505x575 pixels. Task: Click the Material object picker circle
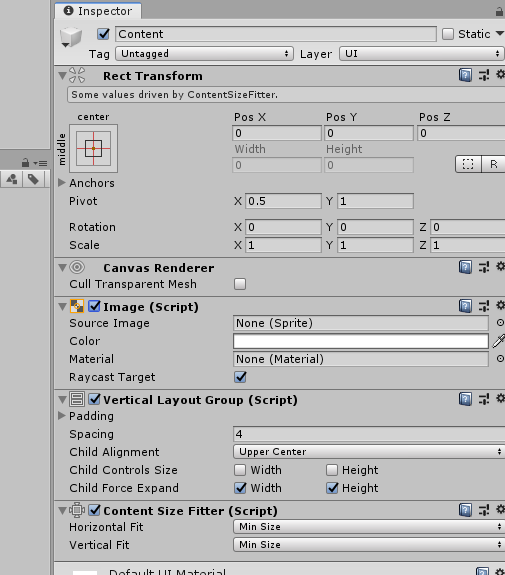click(500, 359)
